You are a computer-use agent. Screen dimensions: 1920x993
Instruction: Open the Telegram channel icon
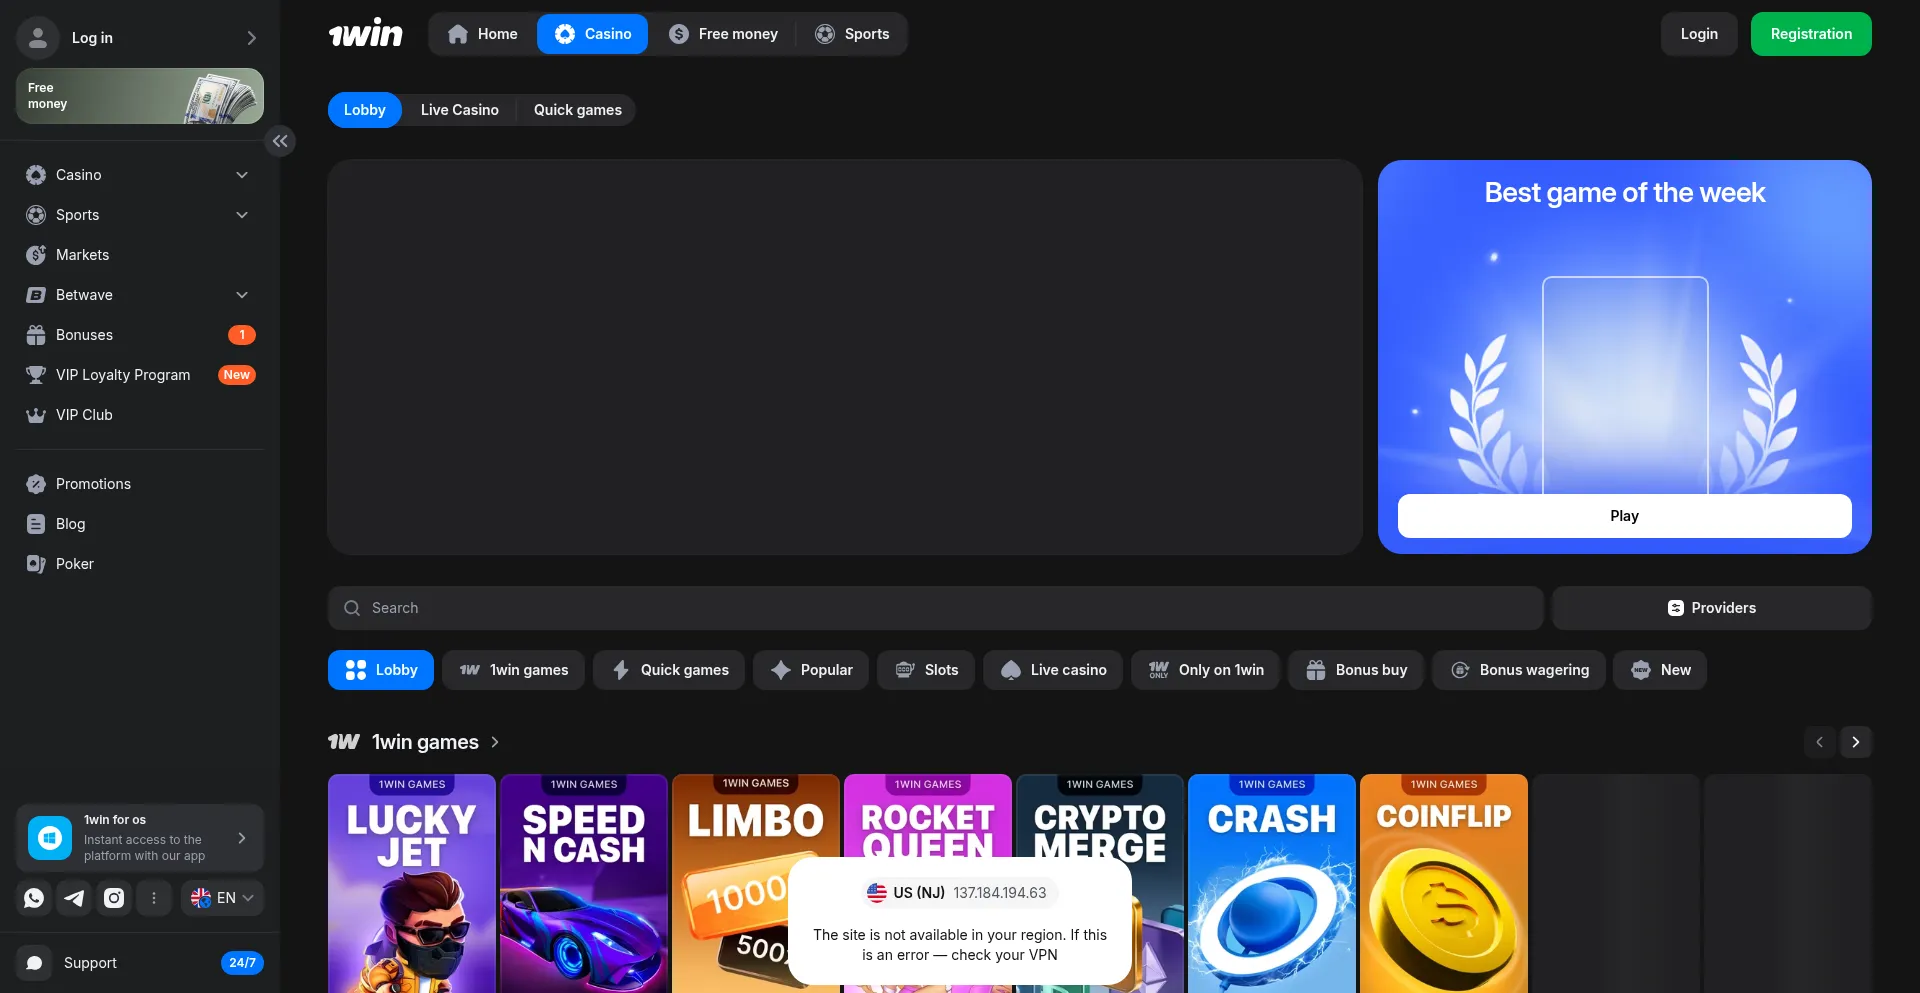click(74, 898)
